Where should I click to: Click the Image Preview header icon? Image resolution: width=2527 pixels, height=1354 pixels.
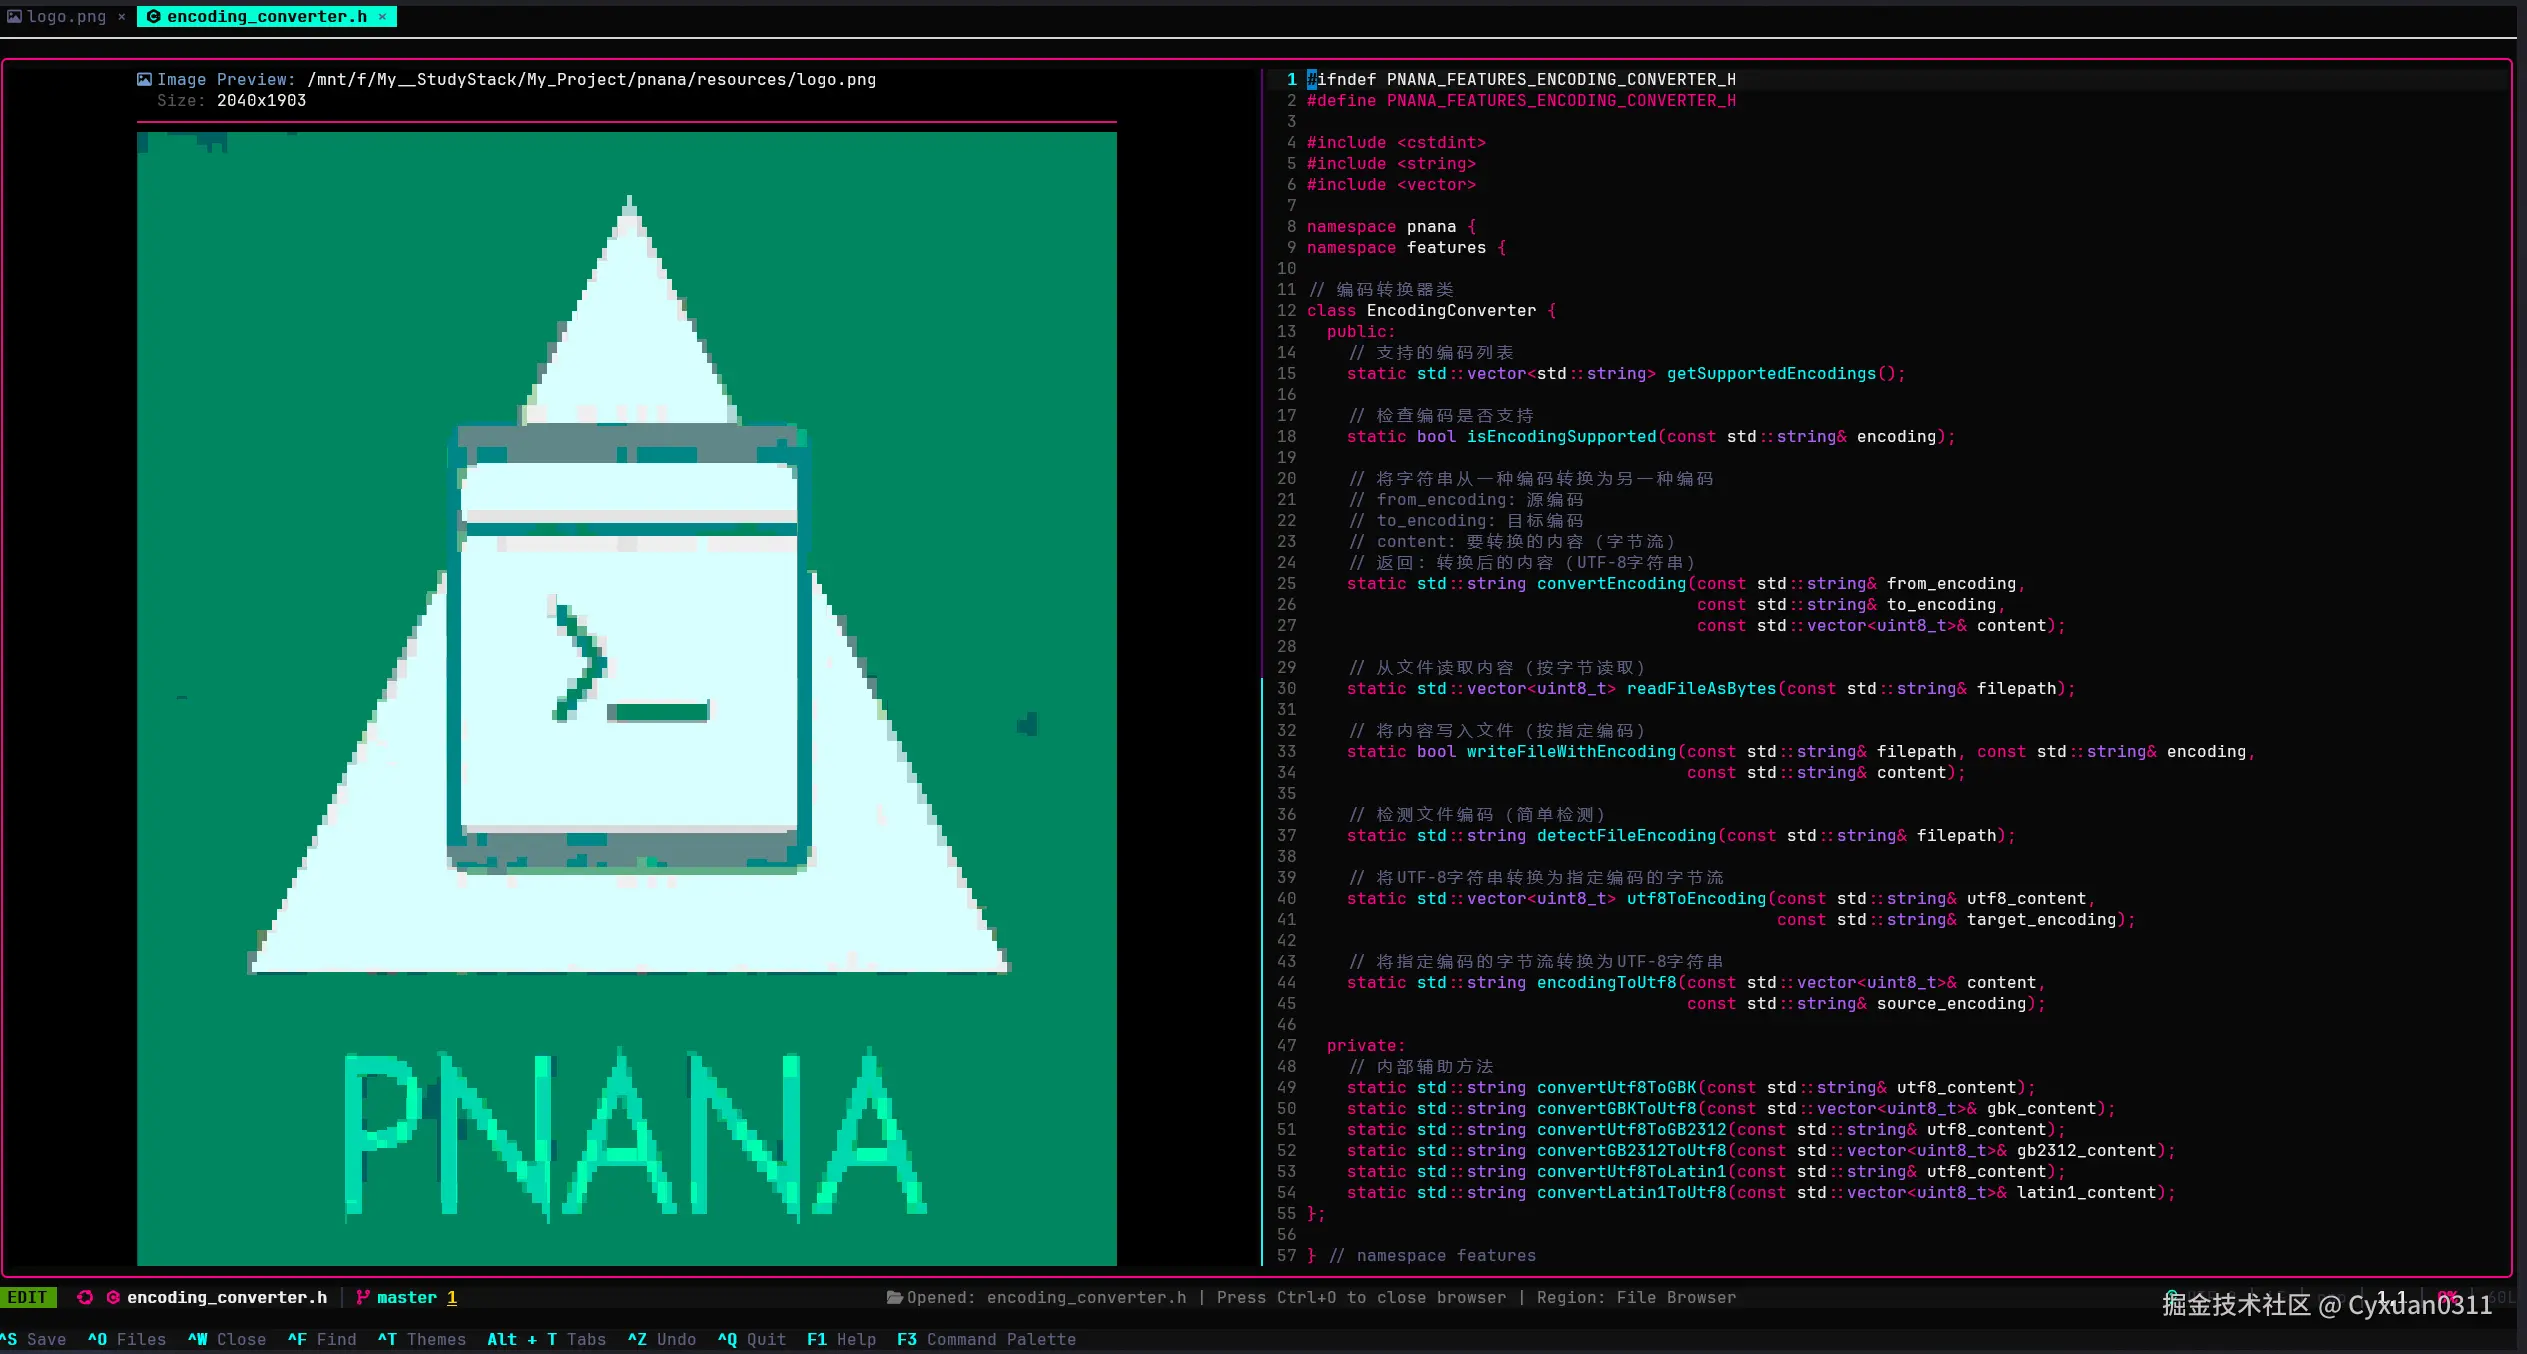point(144,79)
